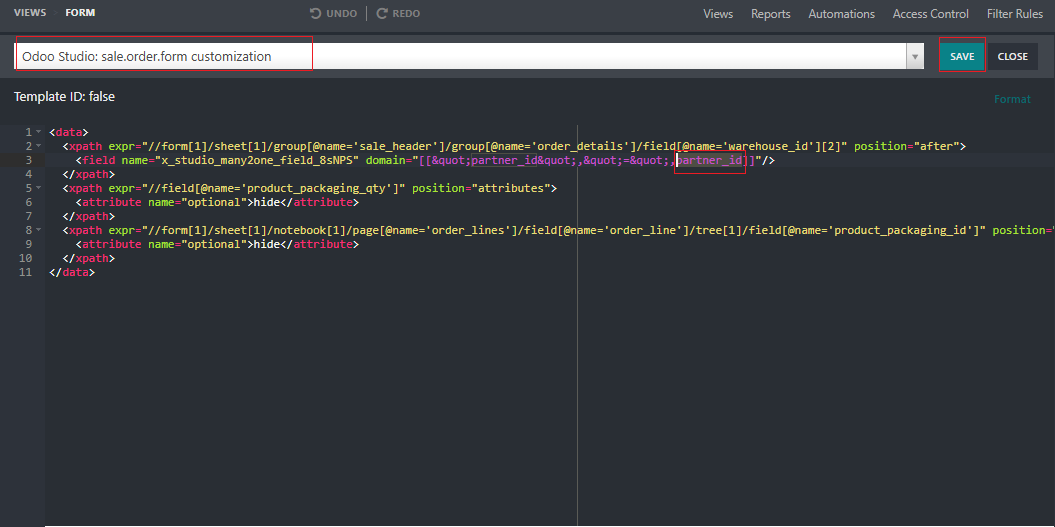Click line number 4 in gutter

click(28, 174)
